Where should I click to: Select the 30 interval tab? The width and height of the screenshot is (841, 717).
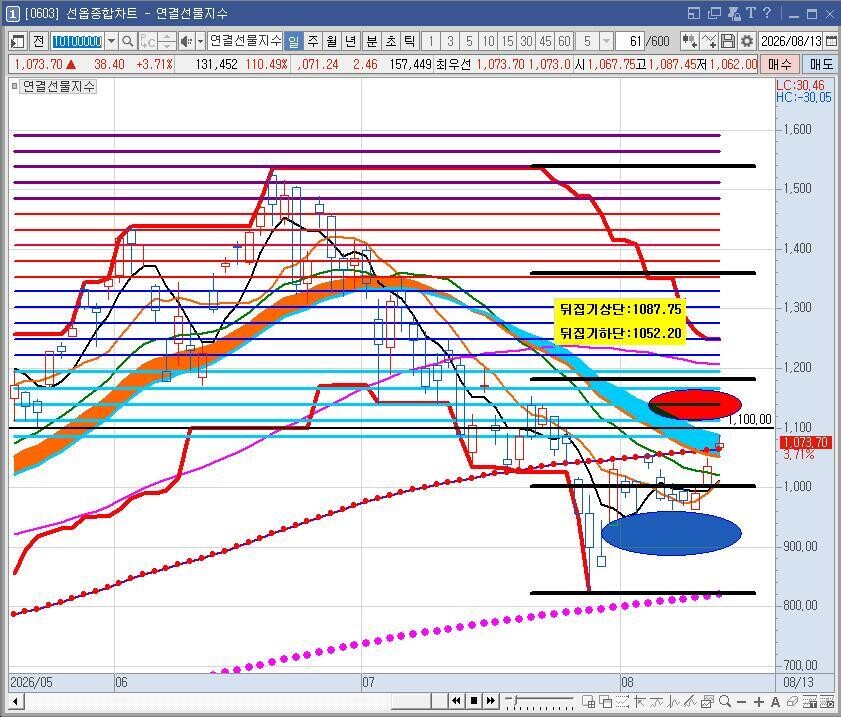(526, 41)
